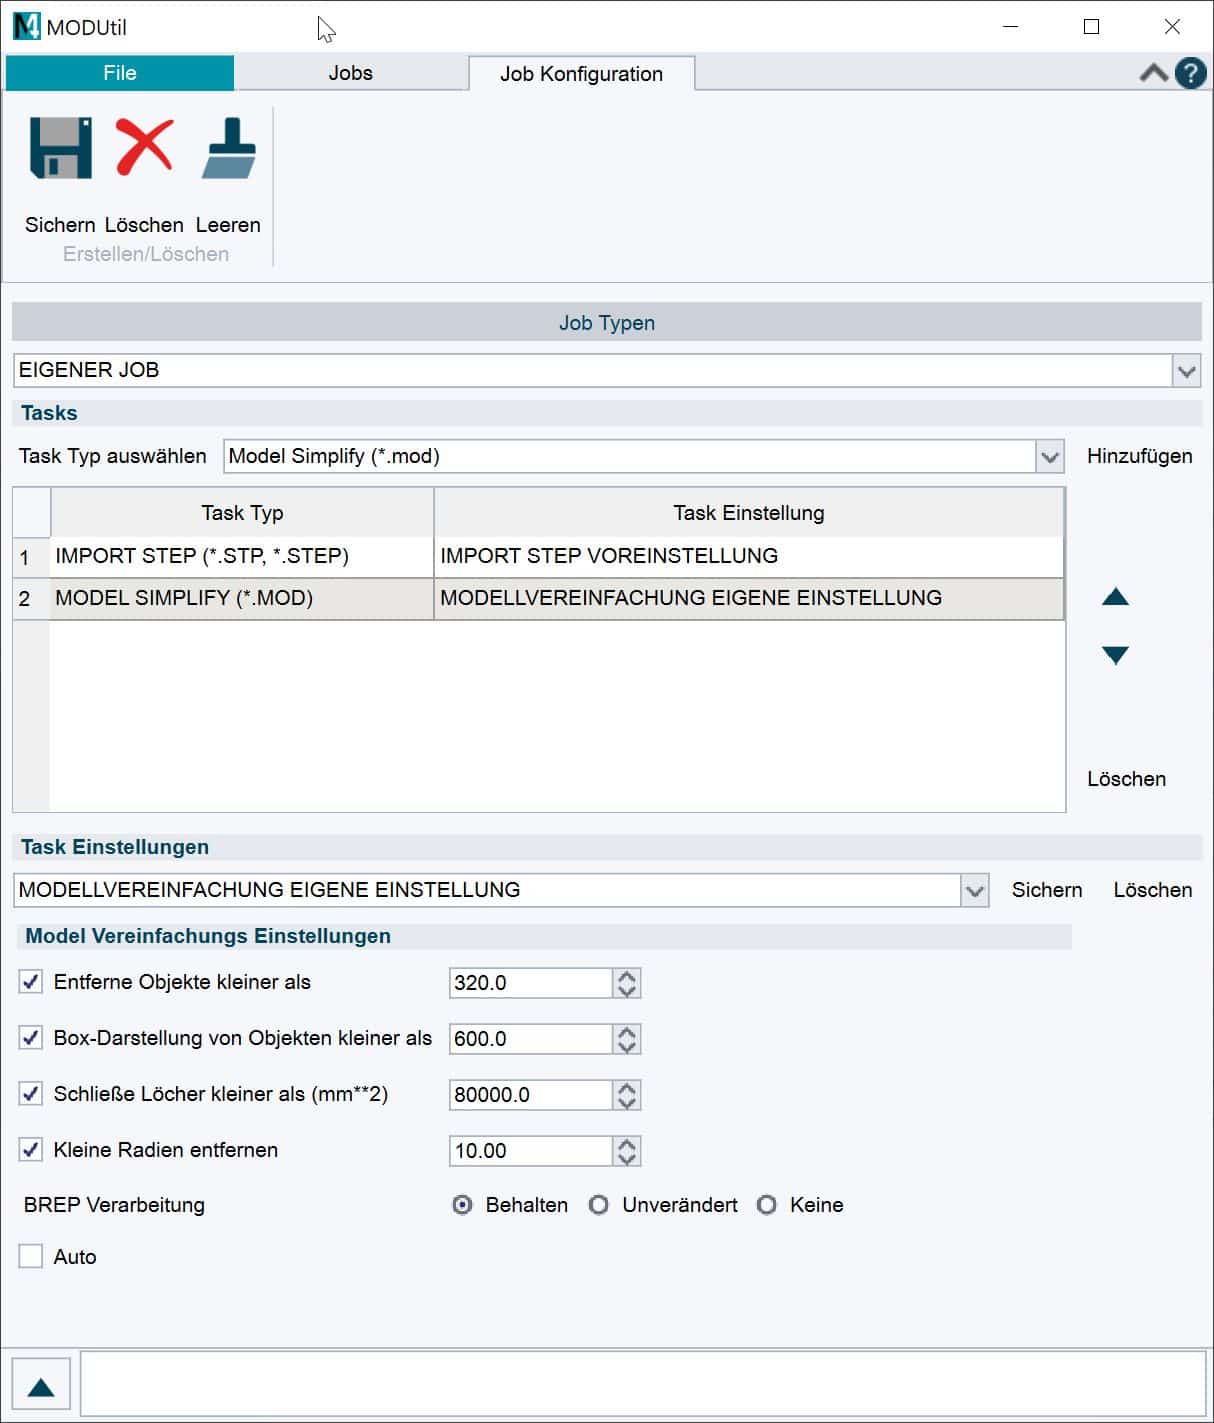Image resolution: width=1214 pixels, height=1423 pixels.
Task: Click the Leeren broom icon
Action: [x=228, y=148]
